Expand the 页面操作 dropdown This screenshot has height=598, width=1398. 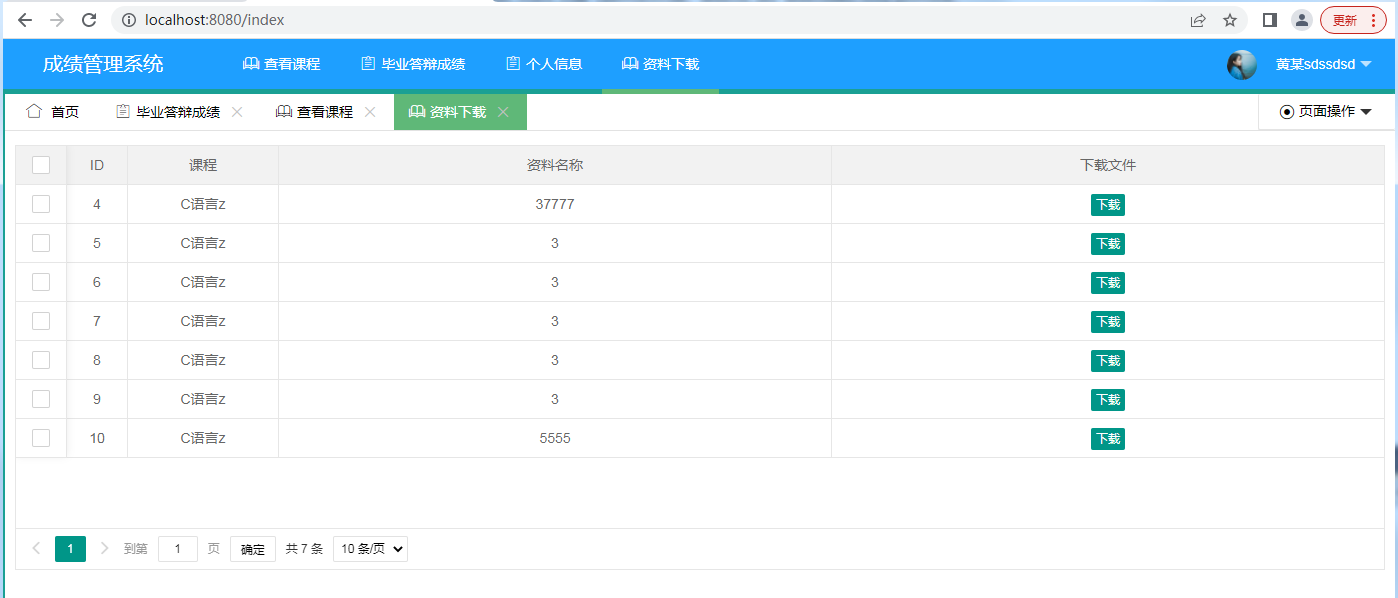1325,112
